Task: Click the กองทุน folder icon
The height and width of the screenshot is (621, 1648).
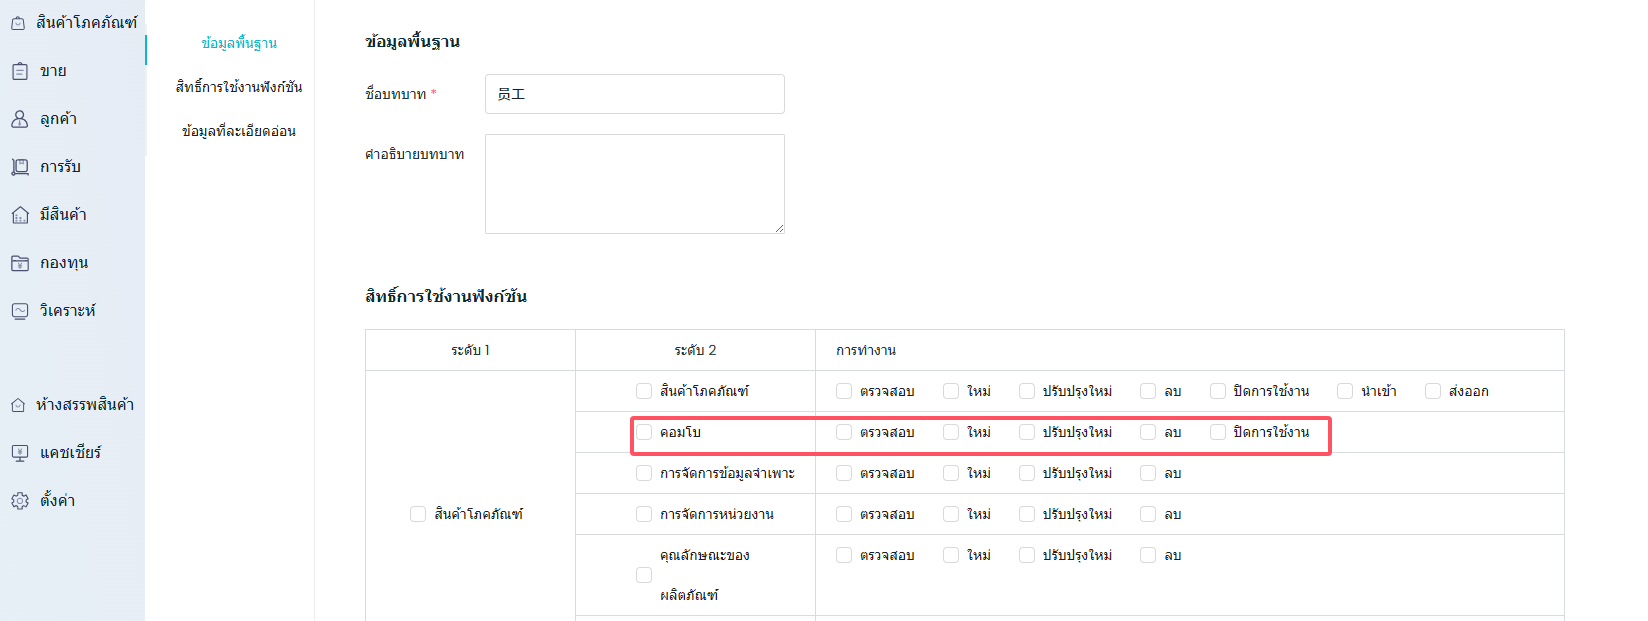Action: 20,263
